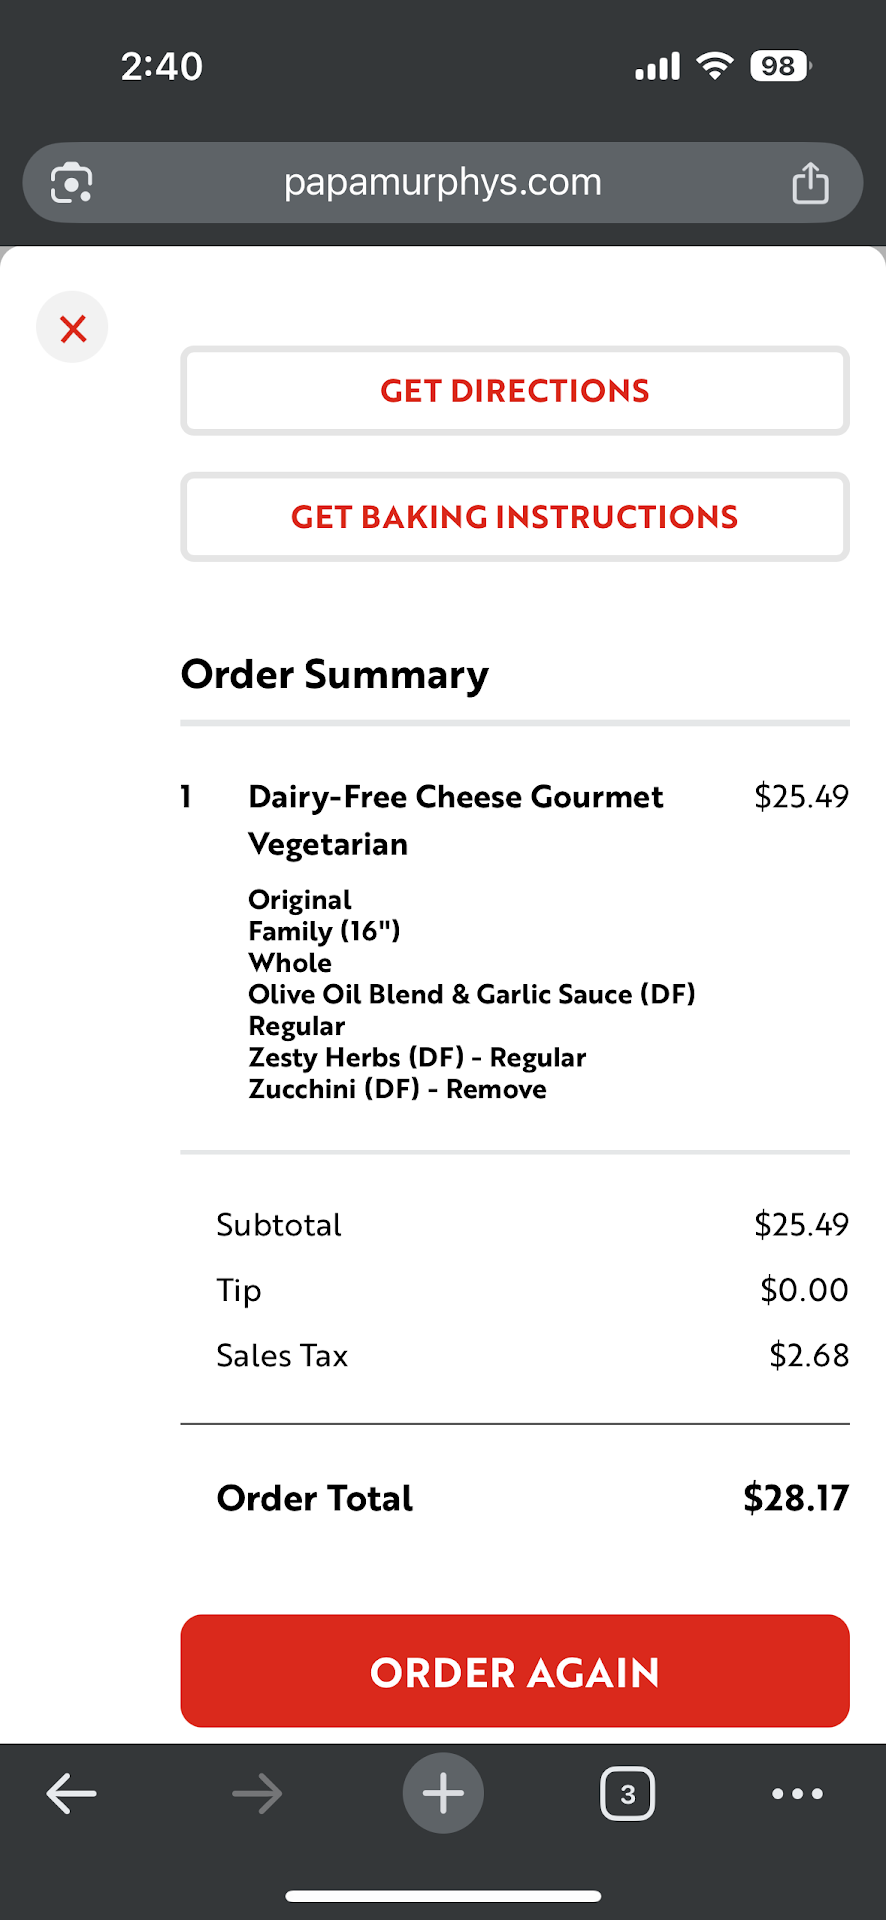Tap the battery indicator in status bar
This screenshot has height=1920, width=886.
[x=780, y=66]
